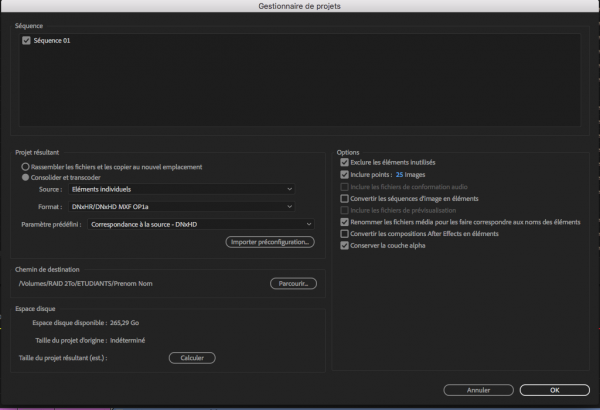Viewport: 600px width, 410px height.
Task: Toggle Renommer les fichiers média checkbox
Action: pos(345,222)
